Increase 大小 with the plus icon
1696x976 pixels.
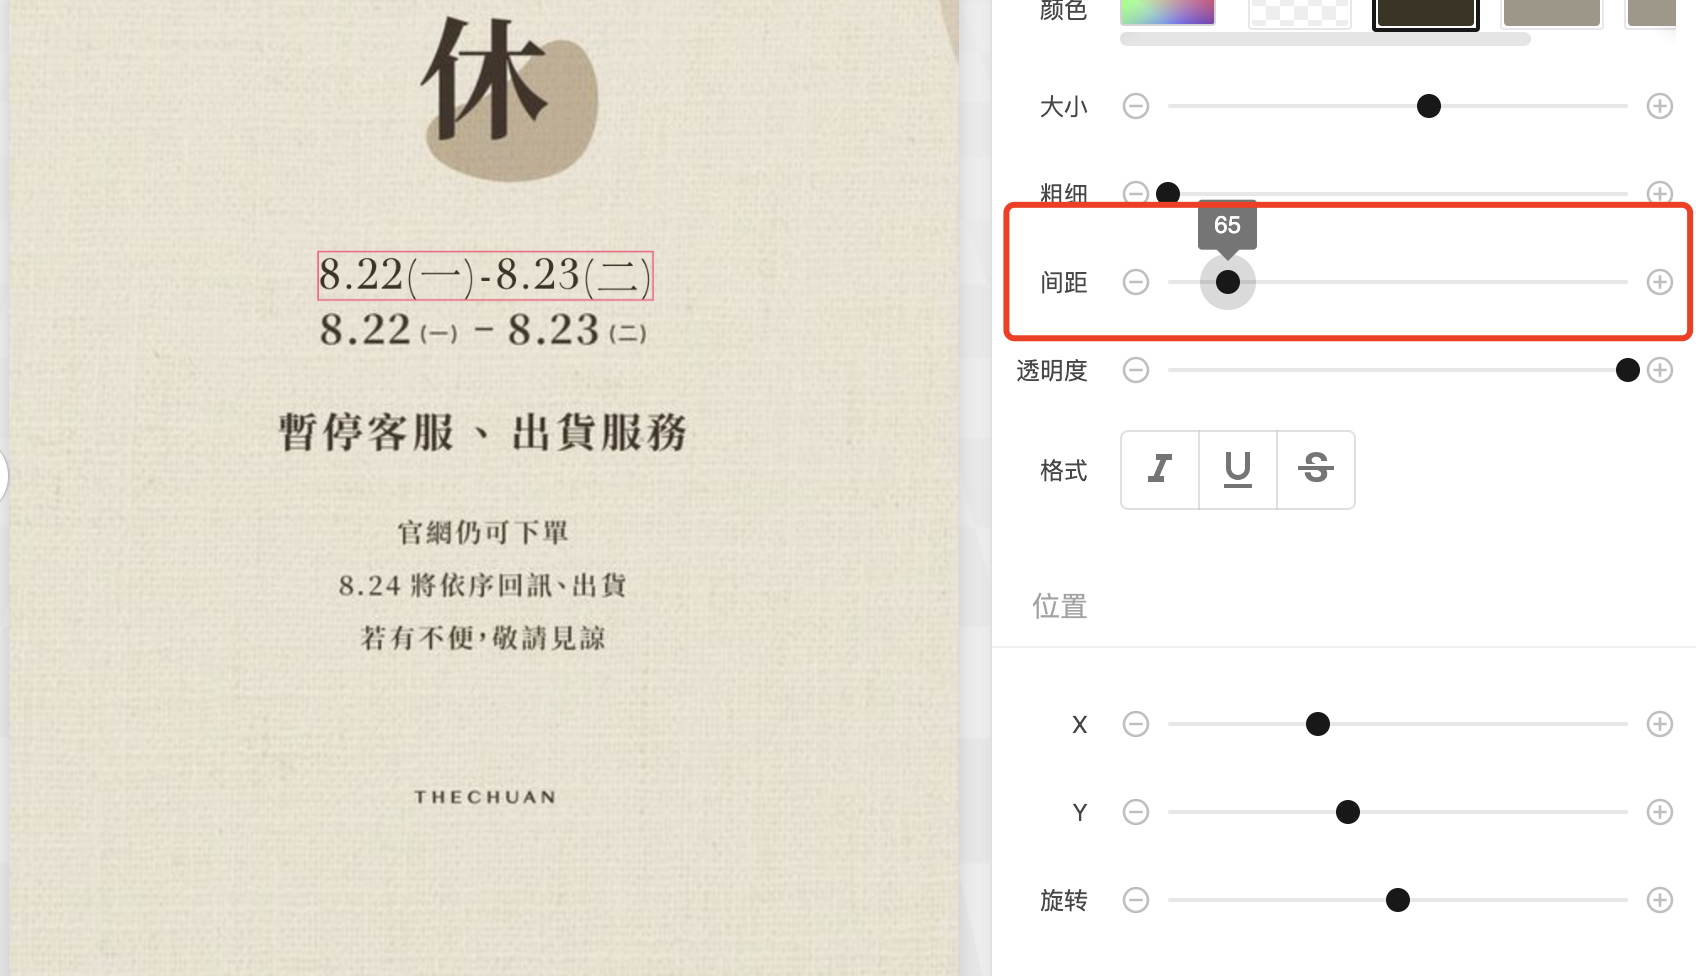click(x=1660, y=106)
